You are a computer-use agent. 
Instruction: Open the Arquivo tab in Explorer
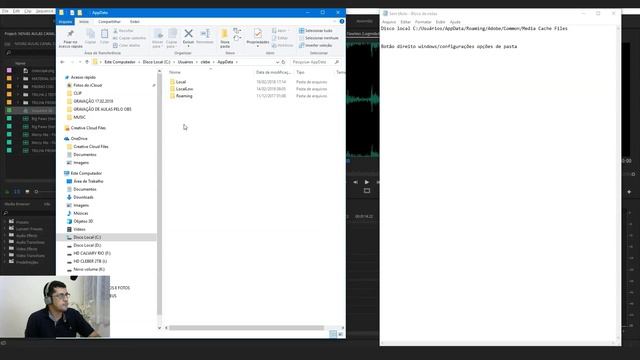[65, 22]
